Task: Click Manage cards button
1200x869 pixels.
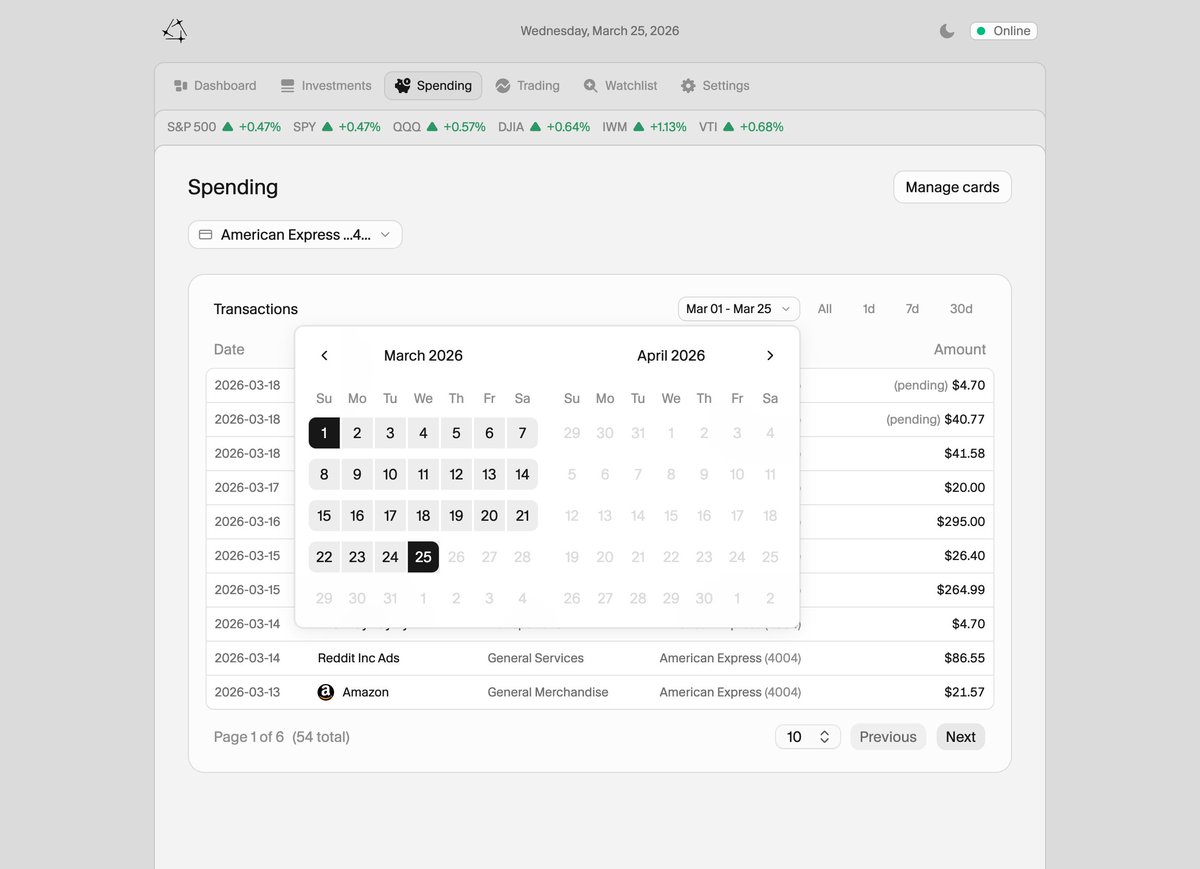Action: point(952,187)
